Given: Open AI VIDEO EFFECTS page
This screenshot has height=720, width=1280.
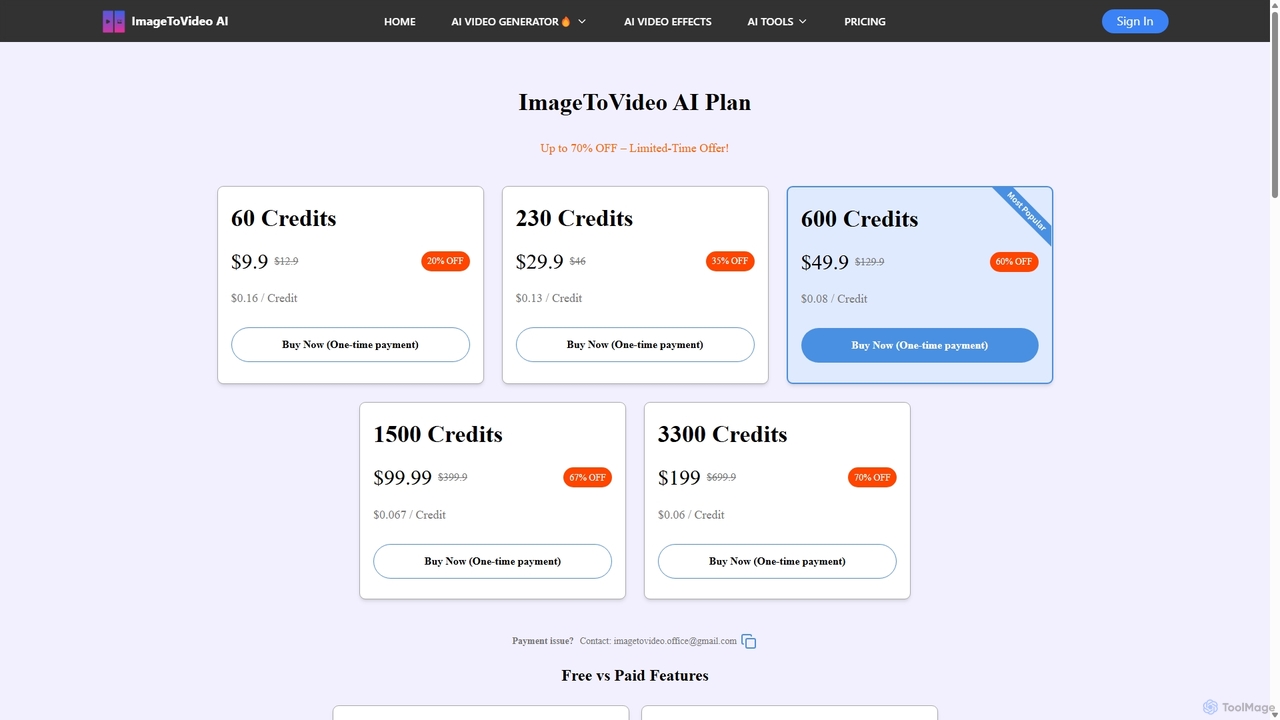Looking at the screenshot, I should coord(668,21).
